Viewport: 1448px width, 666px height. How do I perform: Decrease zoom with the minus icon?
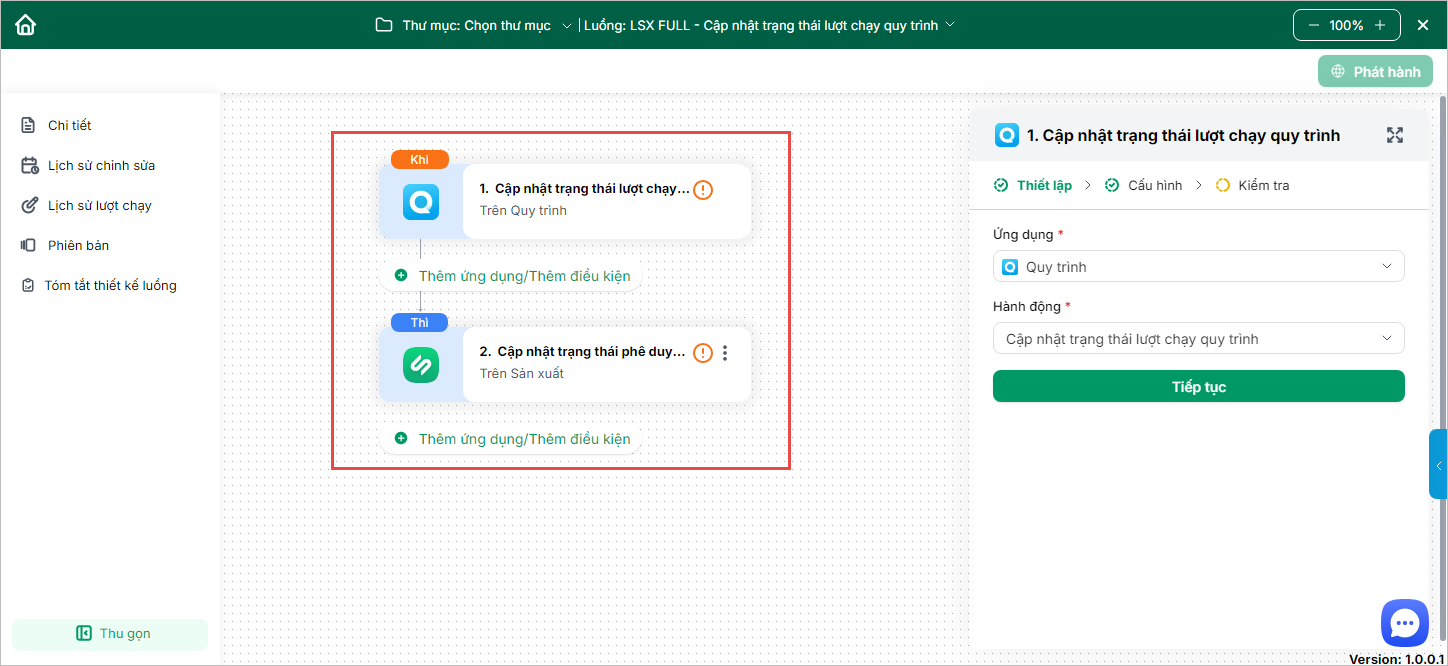1313,25
